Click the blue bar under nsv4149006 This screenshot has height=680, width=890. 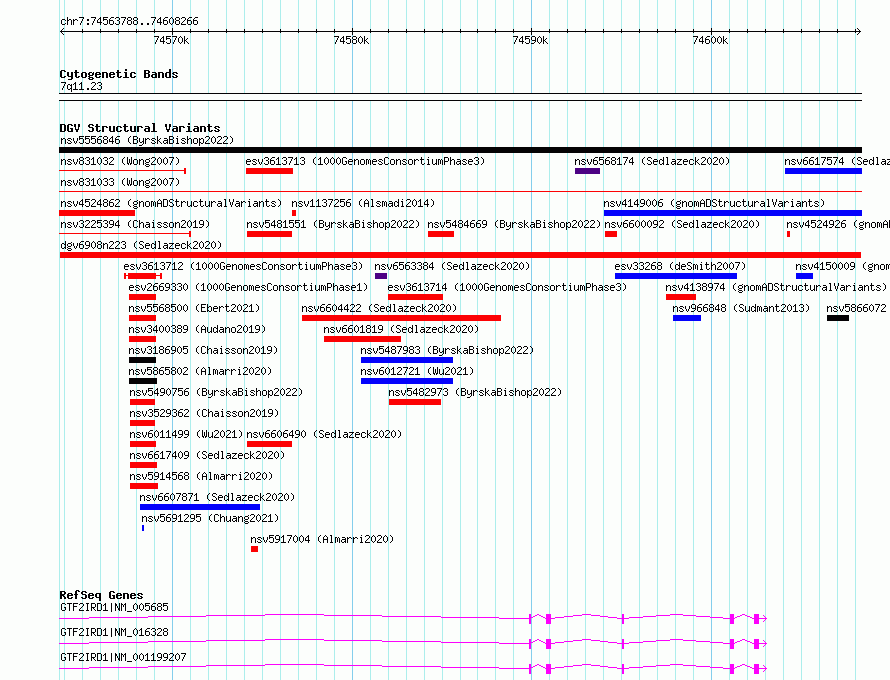tap(733, 213)
